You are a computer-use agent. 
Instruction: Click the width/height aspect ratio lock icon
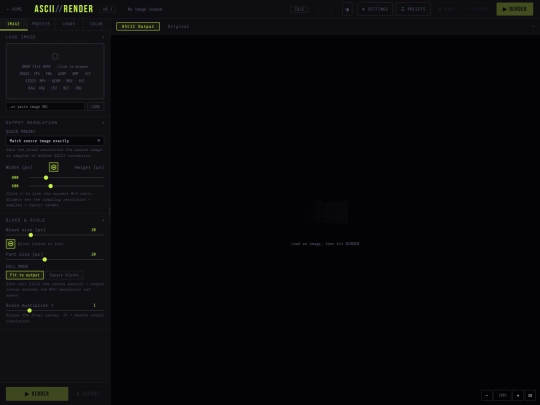click(x=53, y=167)
